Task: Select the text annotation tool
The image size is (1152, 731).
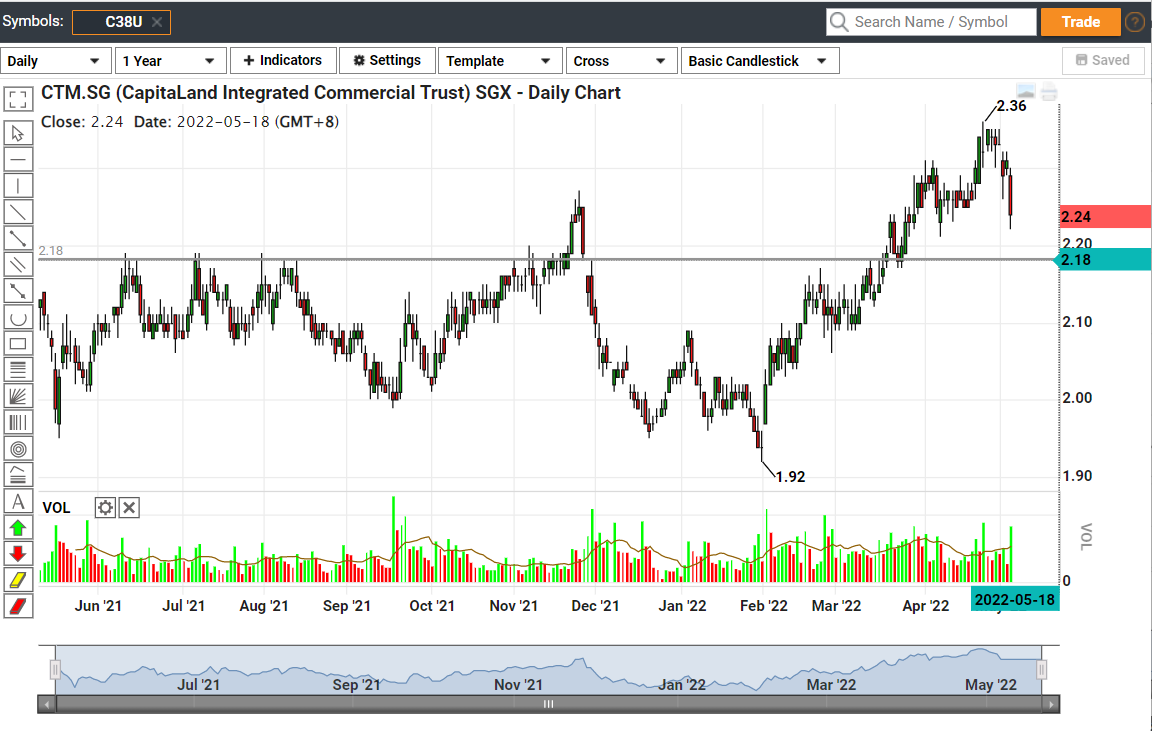Action: [18, 500]
